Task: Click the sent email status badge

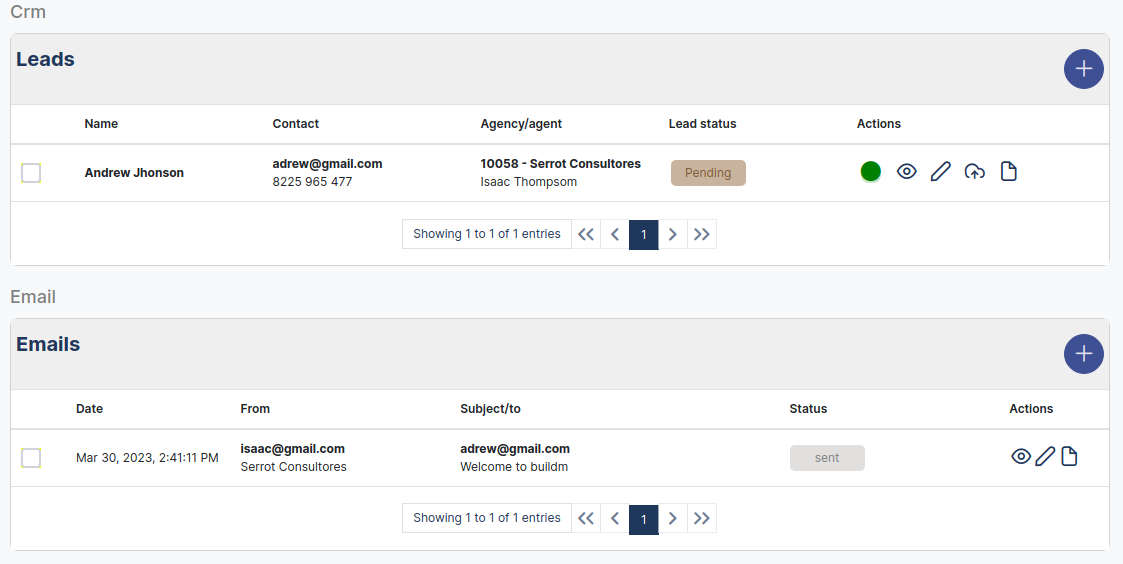Action: point(827,458)
